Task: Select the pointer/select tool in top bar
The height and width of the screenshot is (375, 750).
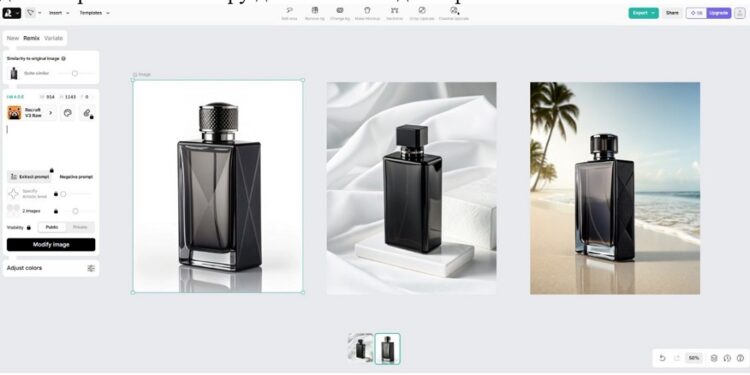Action: click(x=31, y=13)
